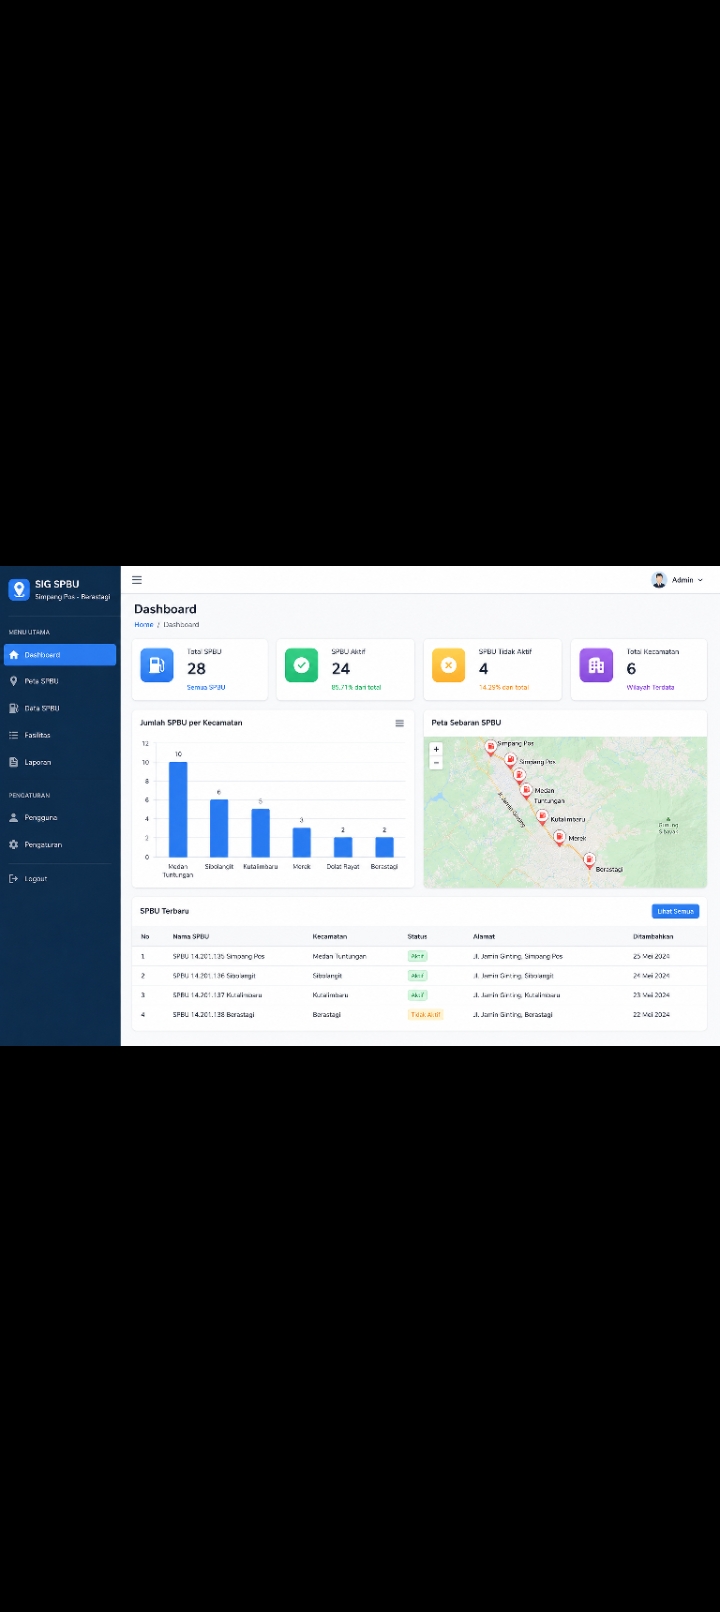Click SPBU 14.201.138 Berastagi row name
The height and width of the screenshot is (1612, 720).
213,1014
